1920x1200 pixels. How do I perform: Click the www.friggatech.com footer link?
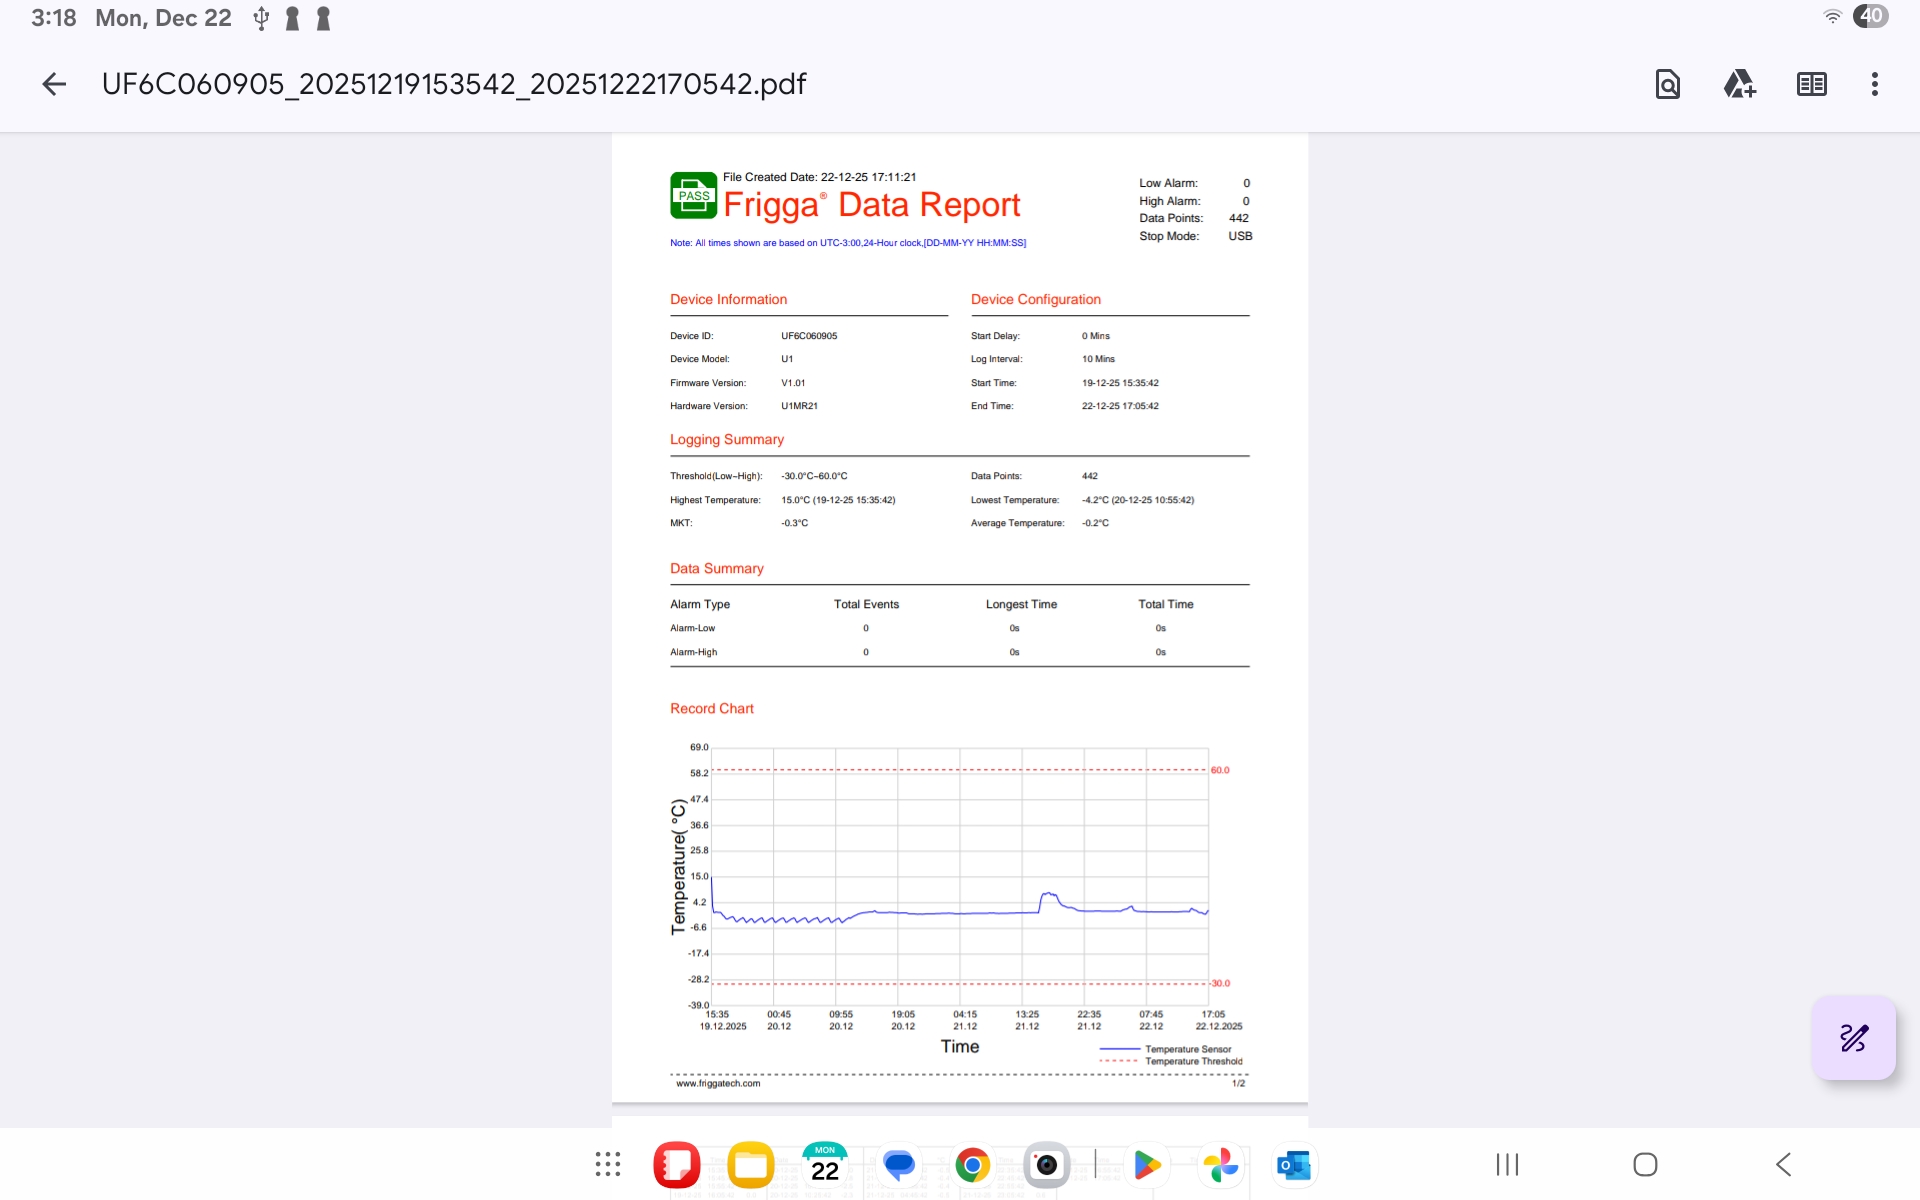tap(718, 1083)
